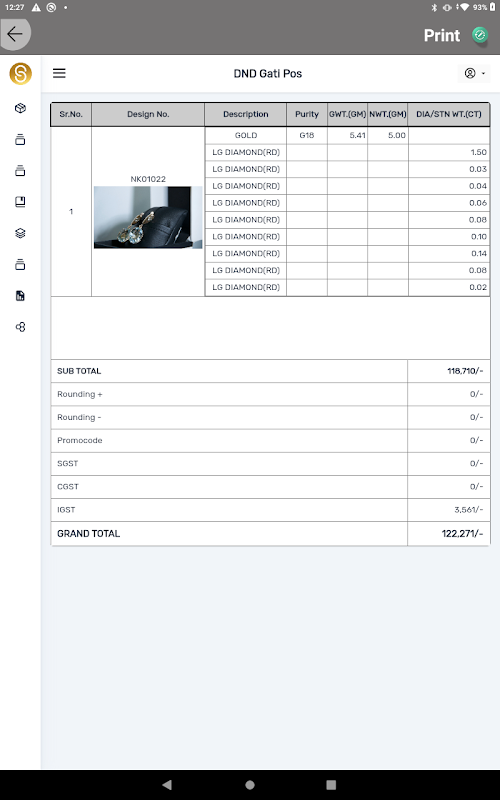Screen dimensions: 500x800
Task: Select the 5.41 gross weight cell
Action: tap(347, 135)
